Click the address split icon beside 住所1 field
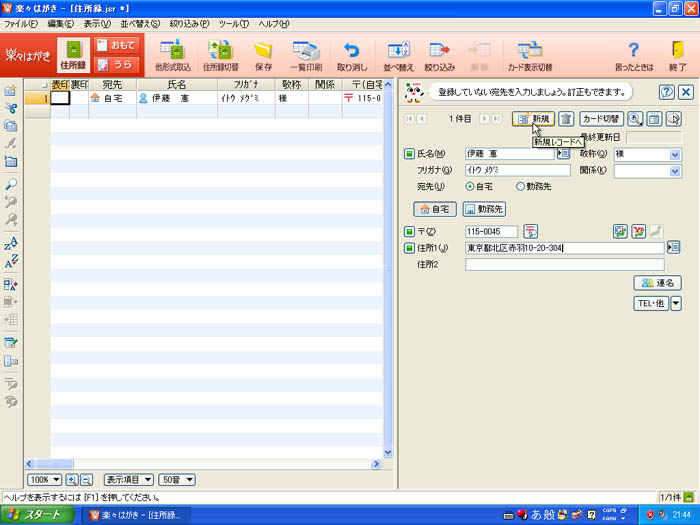 pyautogui.click(x=674, y=247)
